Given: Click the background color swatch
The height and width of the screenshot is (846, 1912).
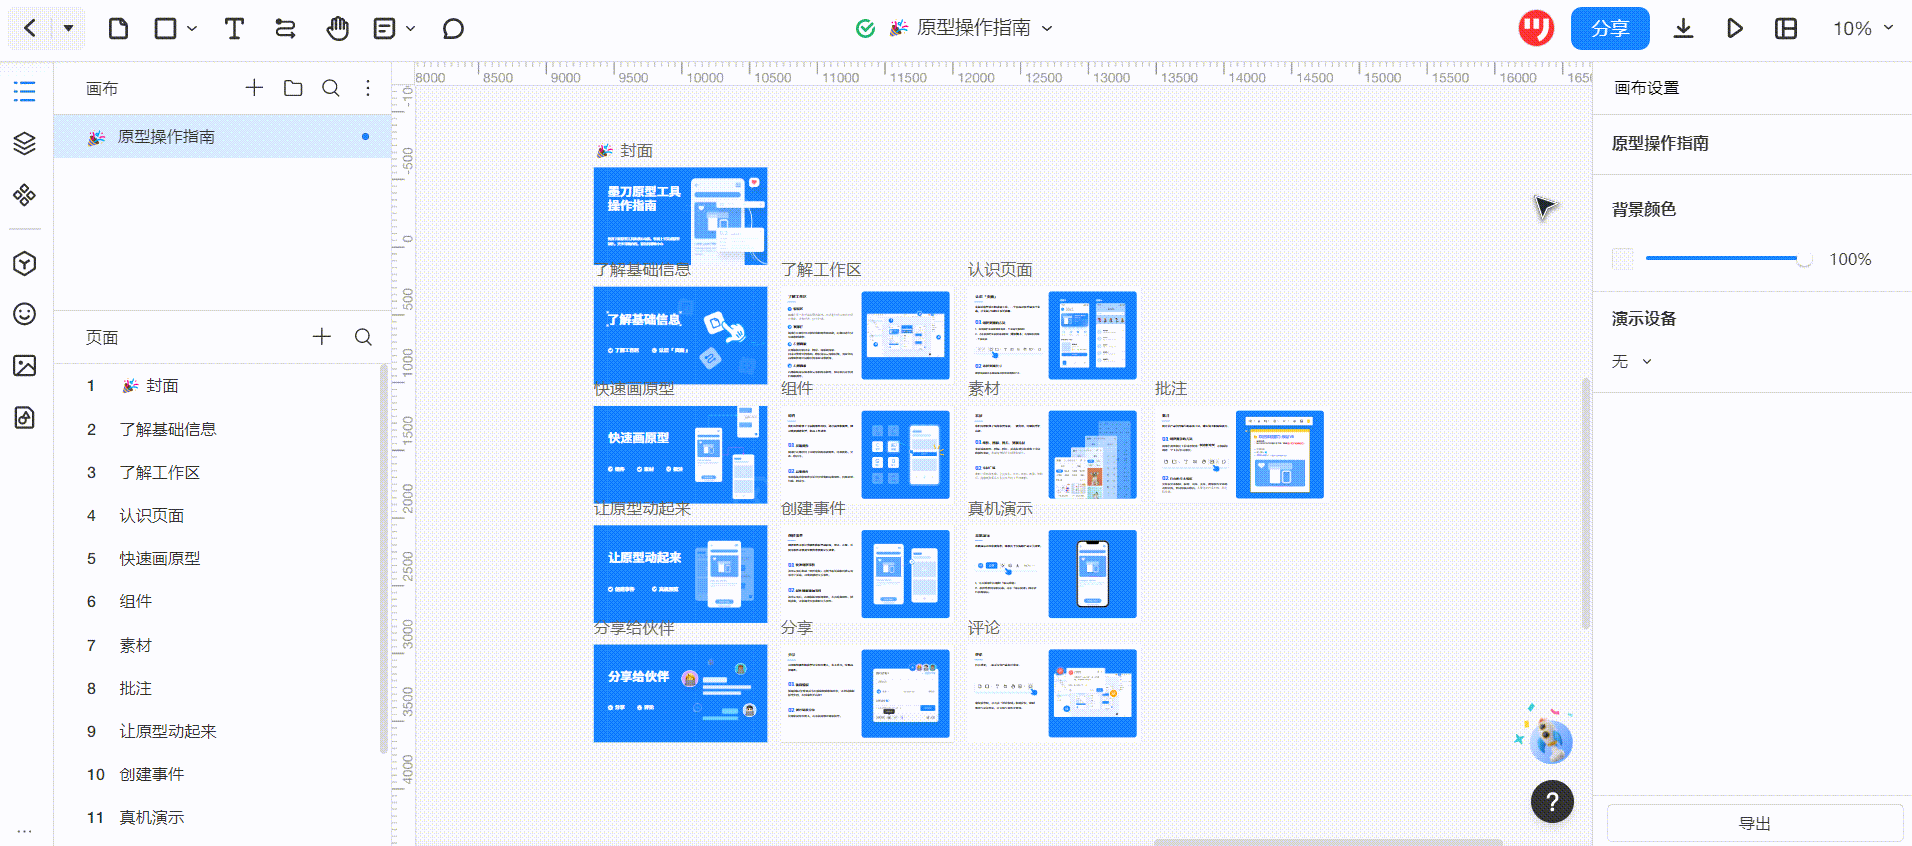Looking at the screenshot, I should (1622, 259).
